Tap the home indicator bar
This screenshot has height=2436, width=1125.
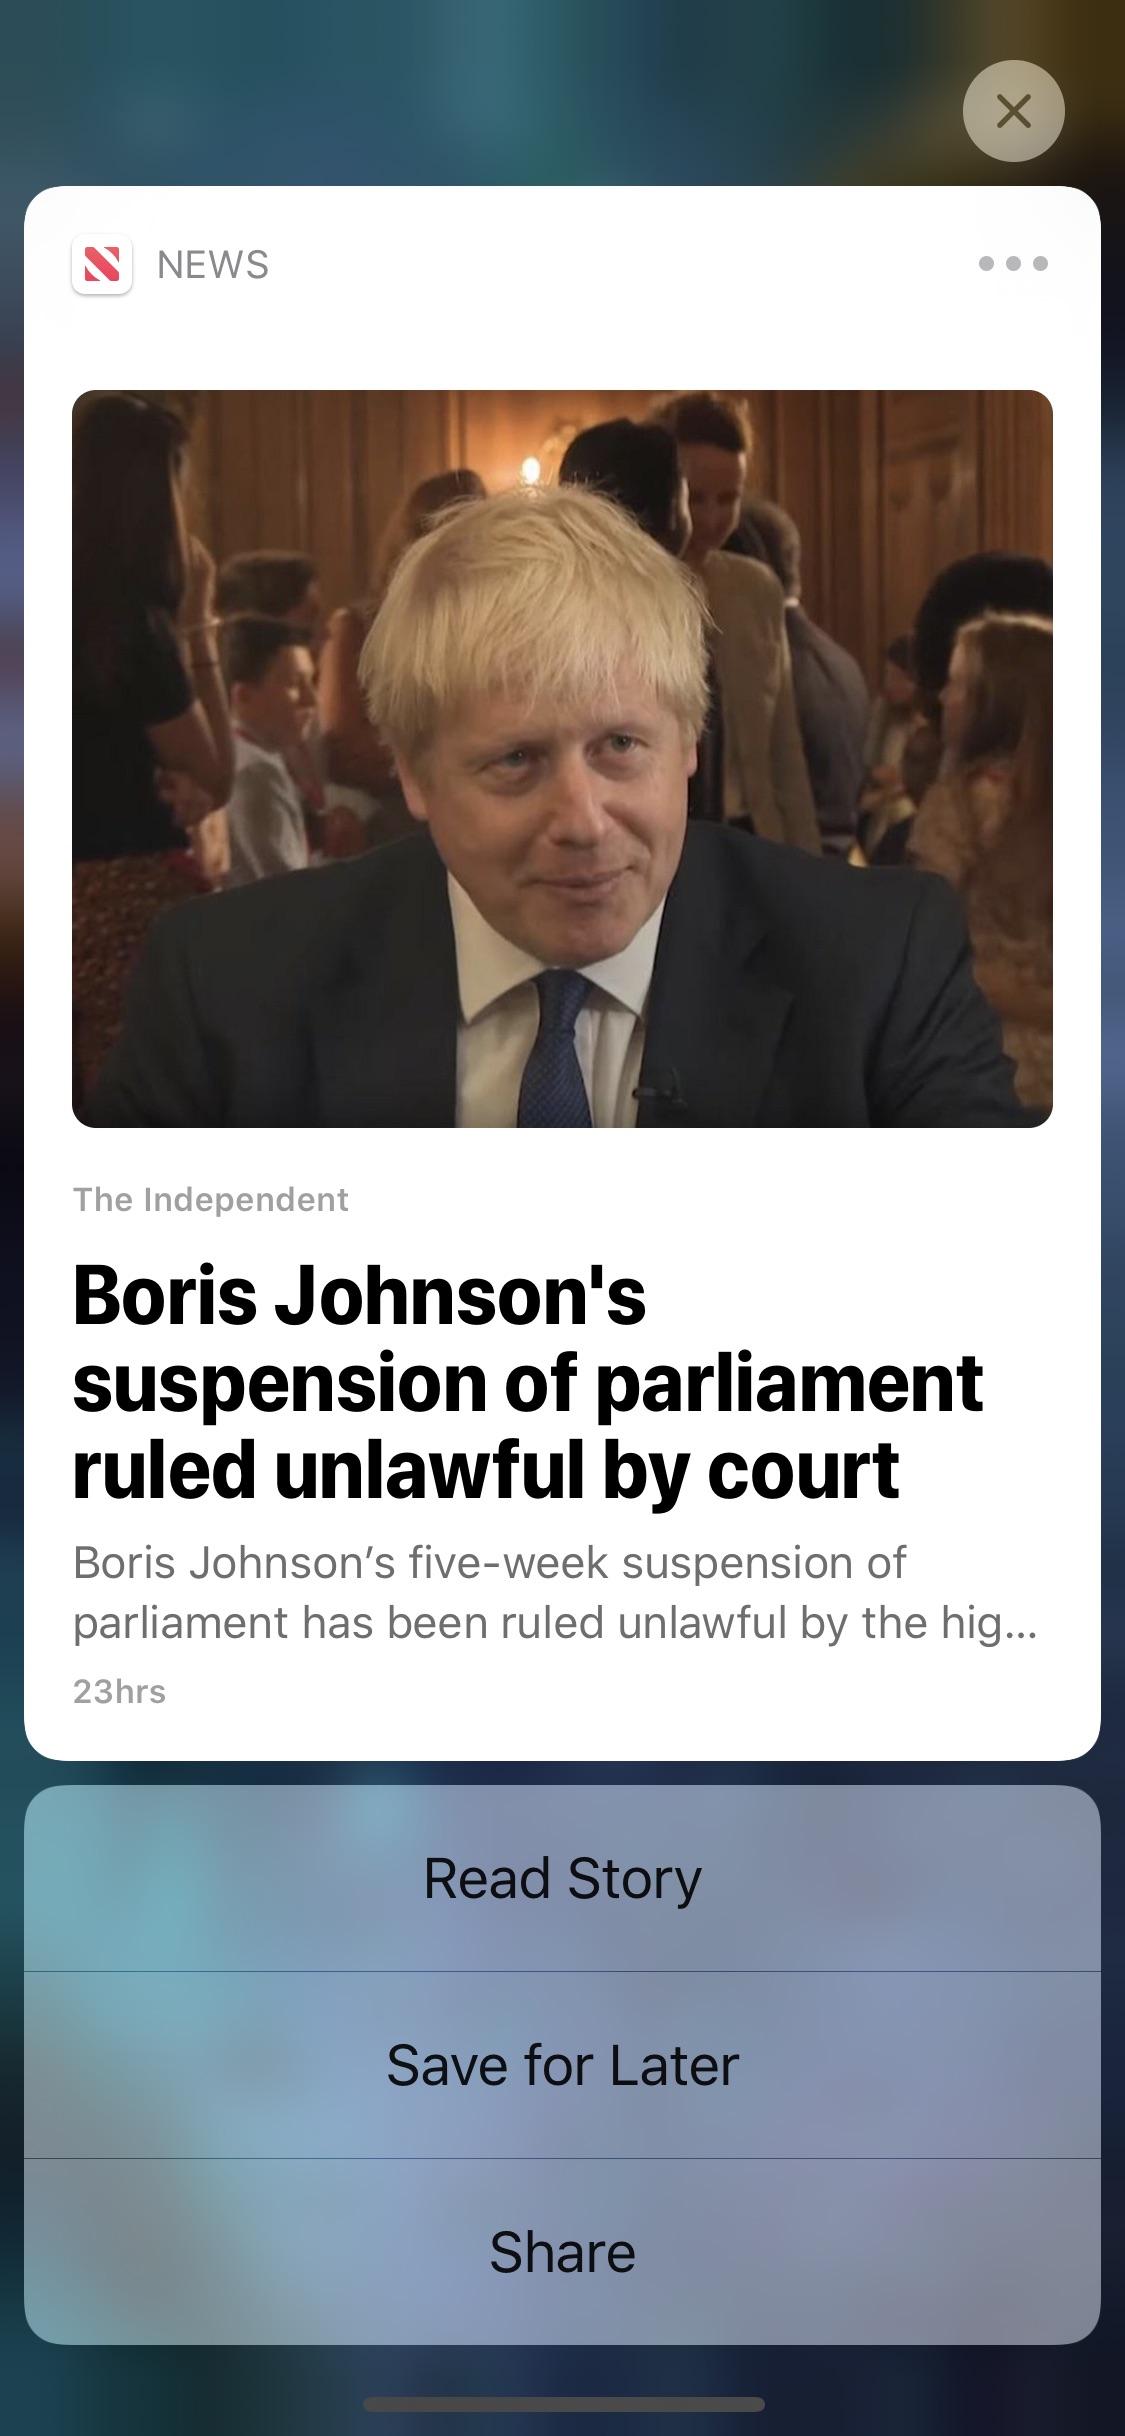click(563, 2404)
